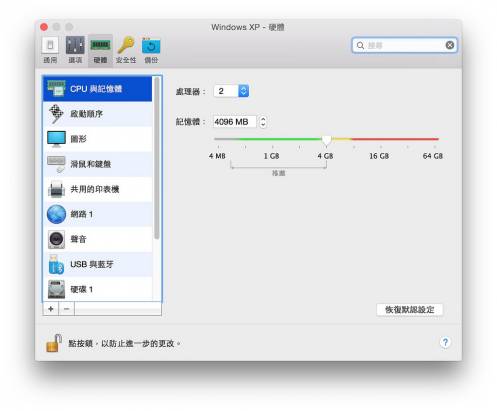Viewport: 497px width, 411px height.
Task: Select the shared printer item
Action: [x=98, y=189]
